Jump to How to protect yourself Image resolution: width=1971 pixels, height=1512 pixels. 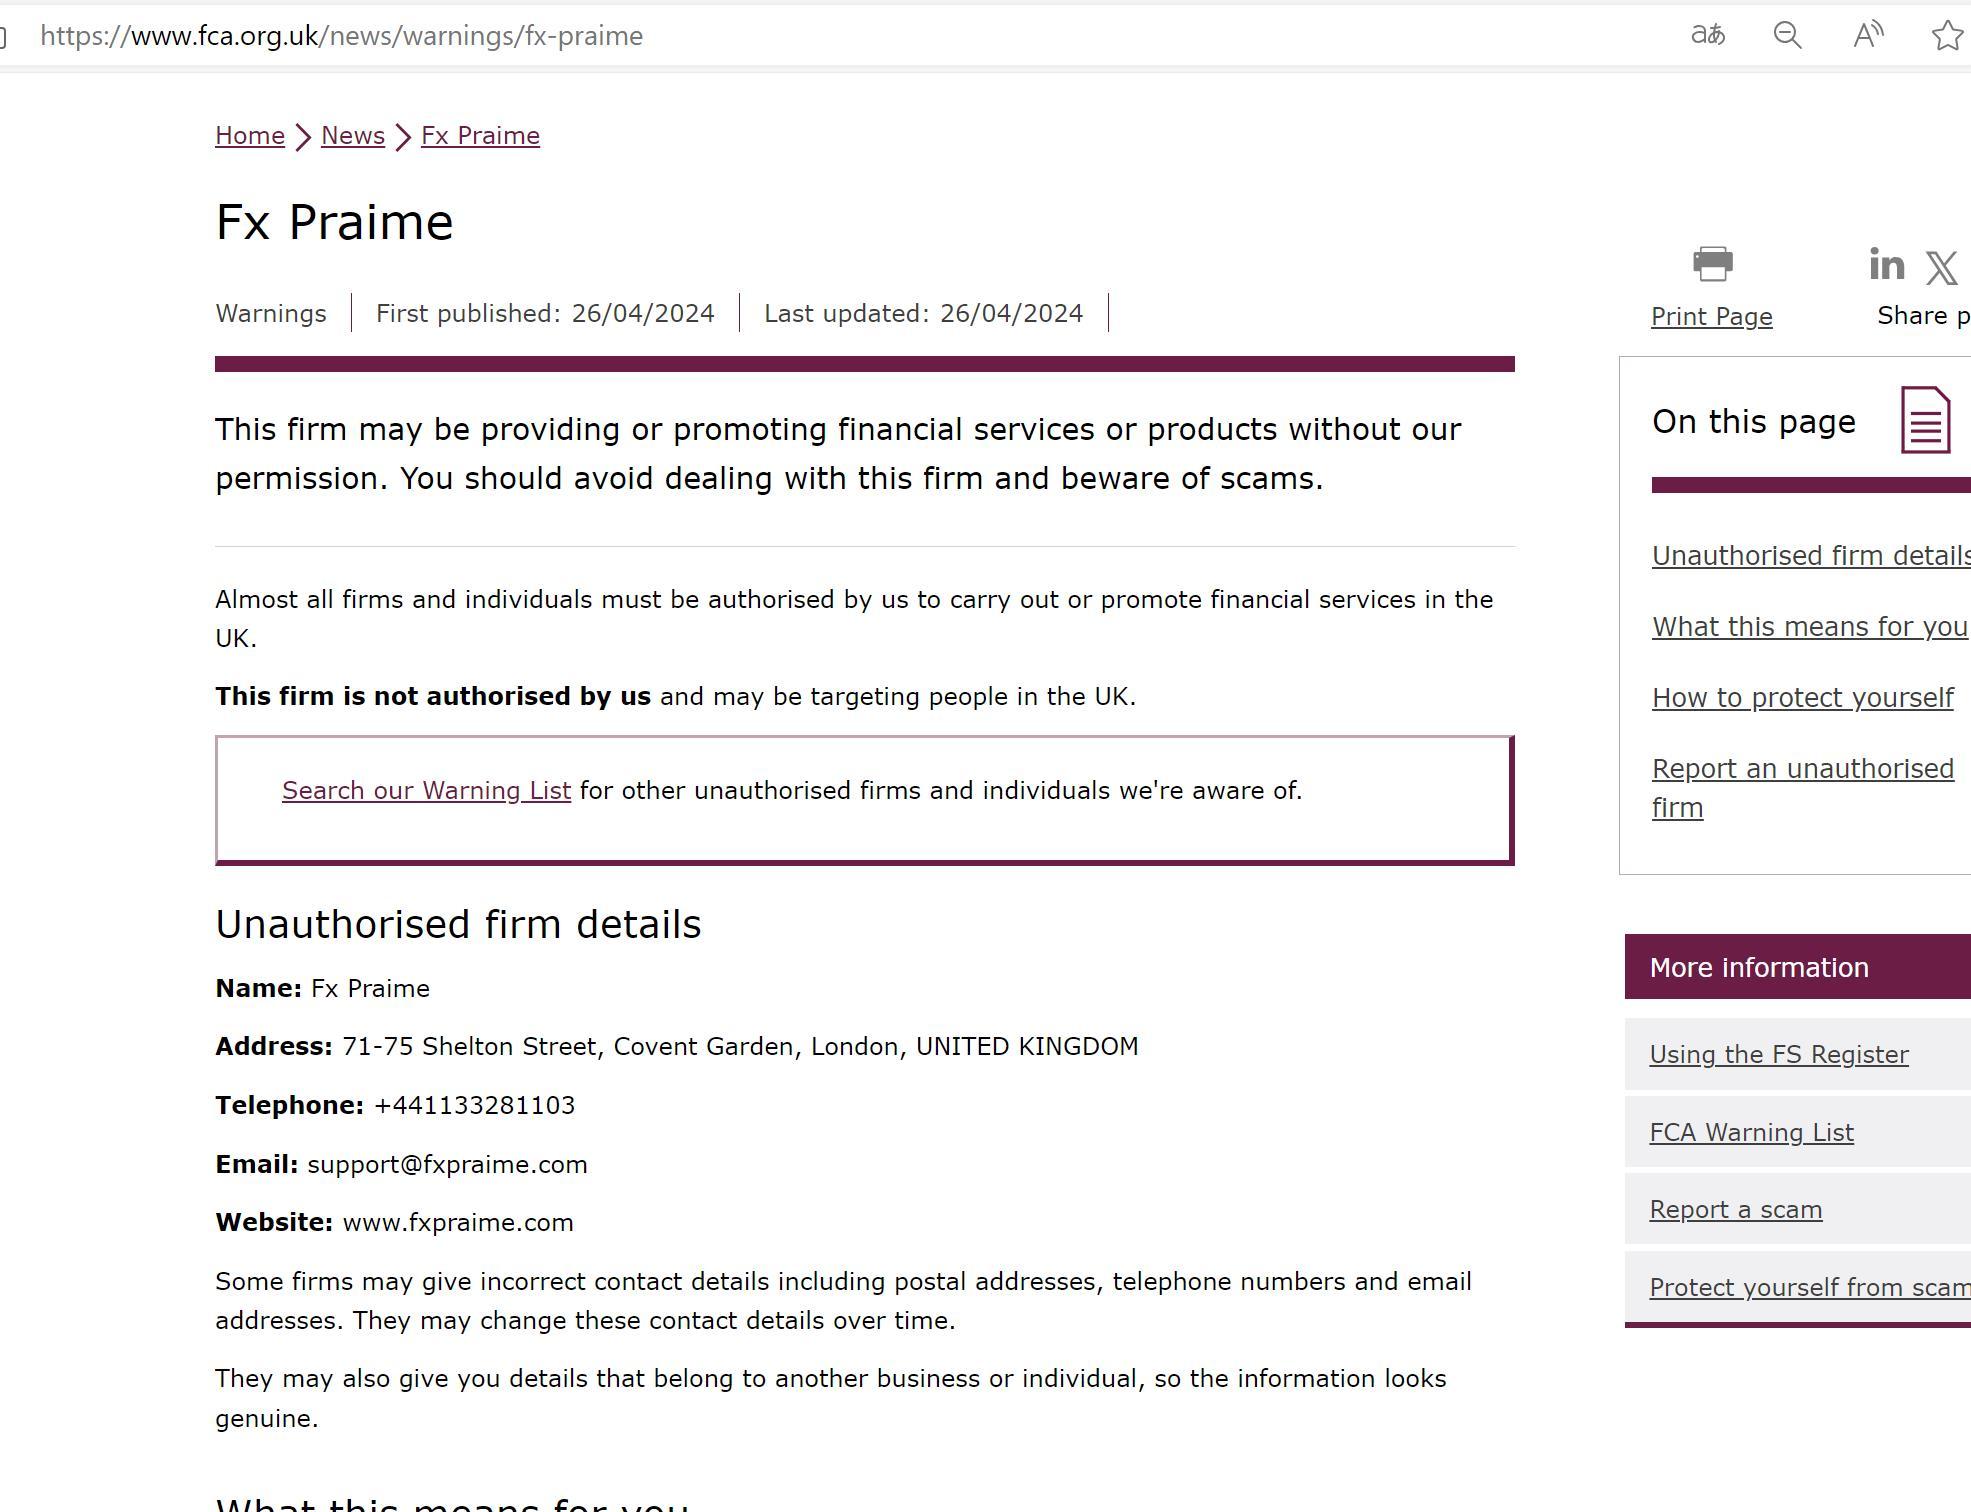[x=1802, y=698]
